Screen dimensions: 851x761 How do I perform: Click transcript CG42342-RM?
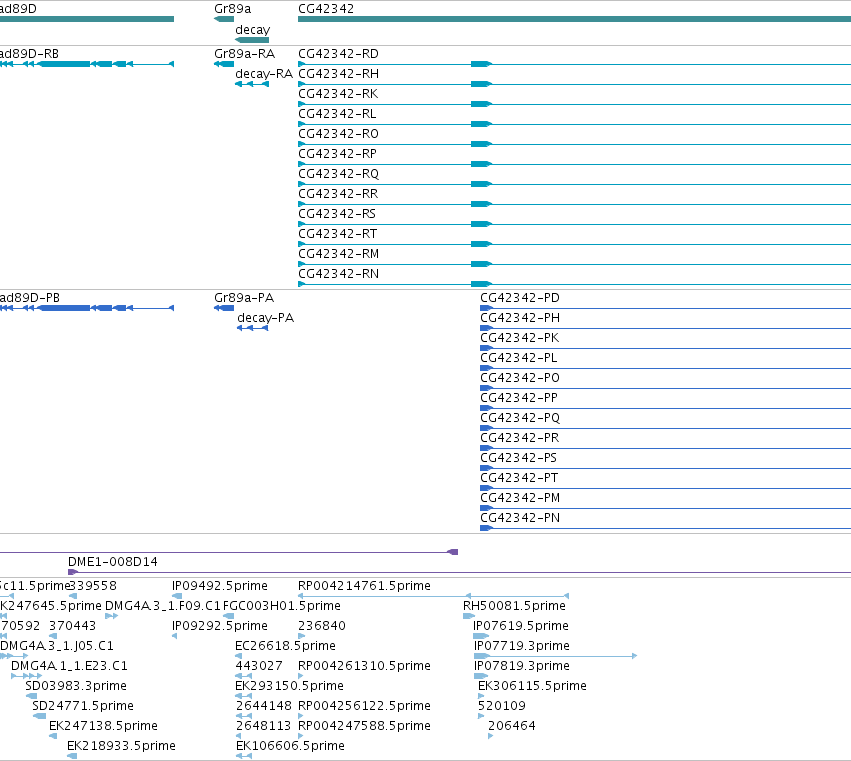pyautogui.click(x=338, y=254)
